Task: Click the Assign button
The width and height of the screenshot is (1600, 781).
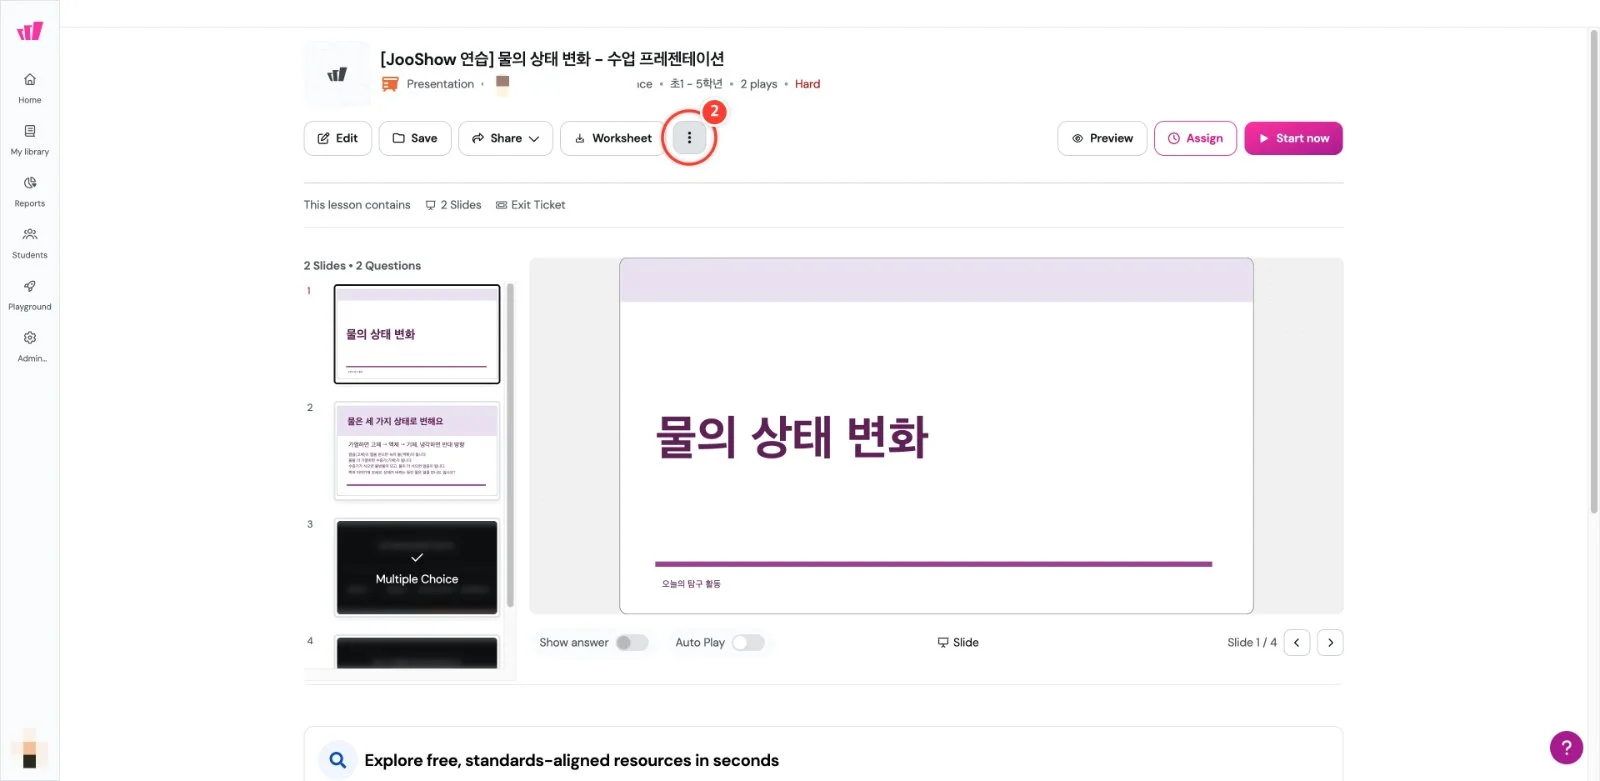Action: [1196, 138]
